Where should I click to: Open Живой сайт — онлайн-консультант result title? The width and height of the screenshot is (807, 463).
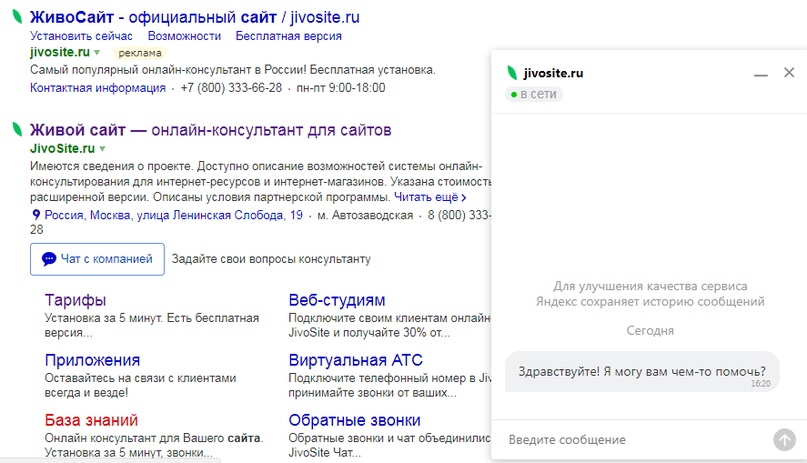210,130
